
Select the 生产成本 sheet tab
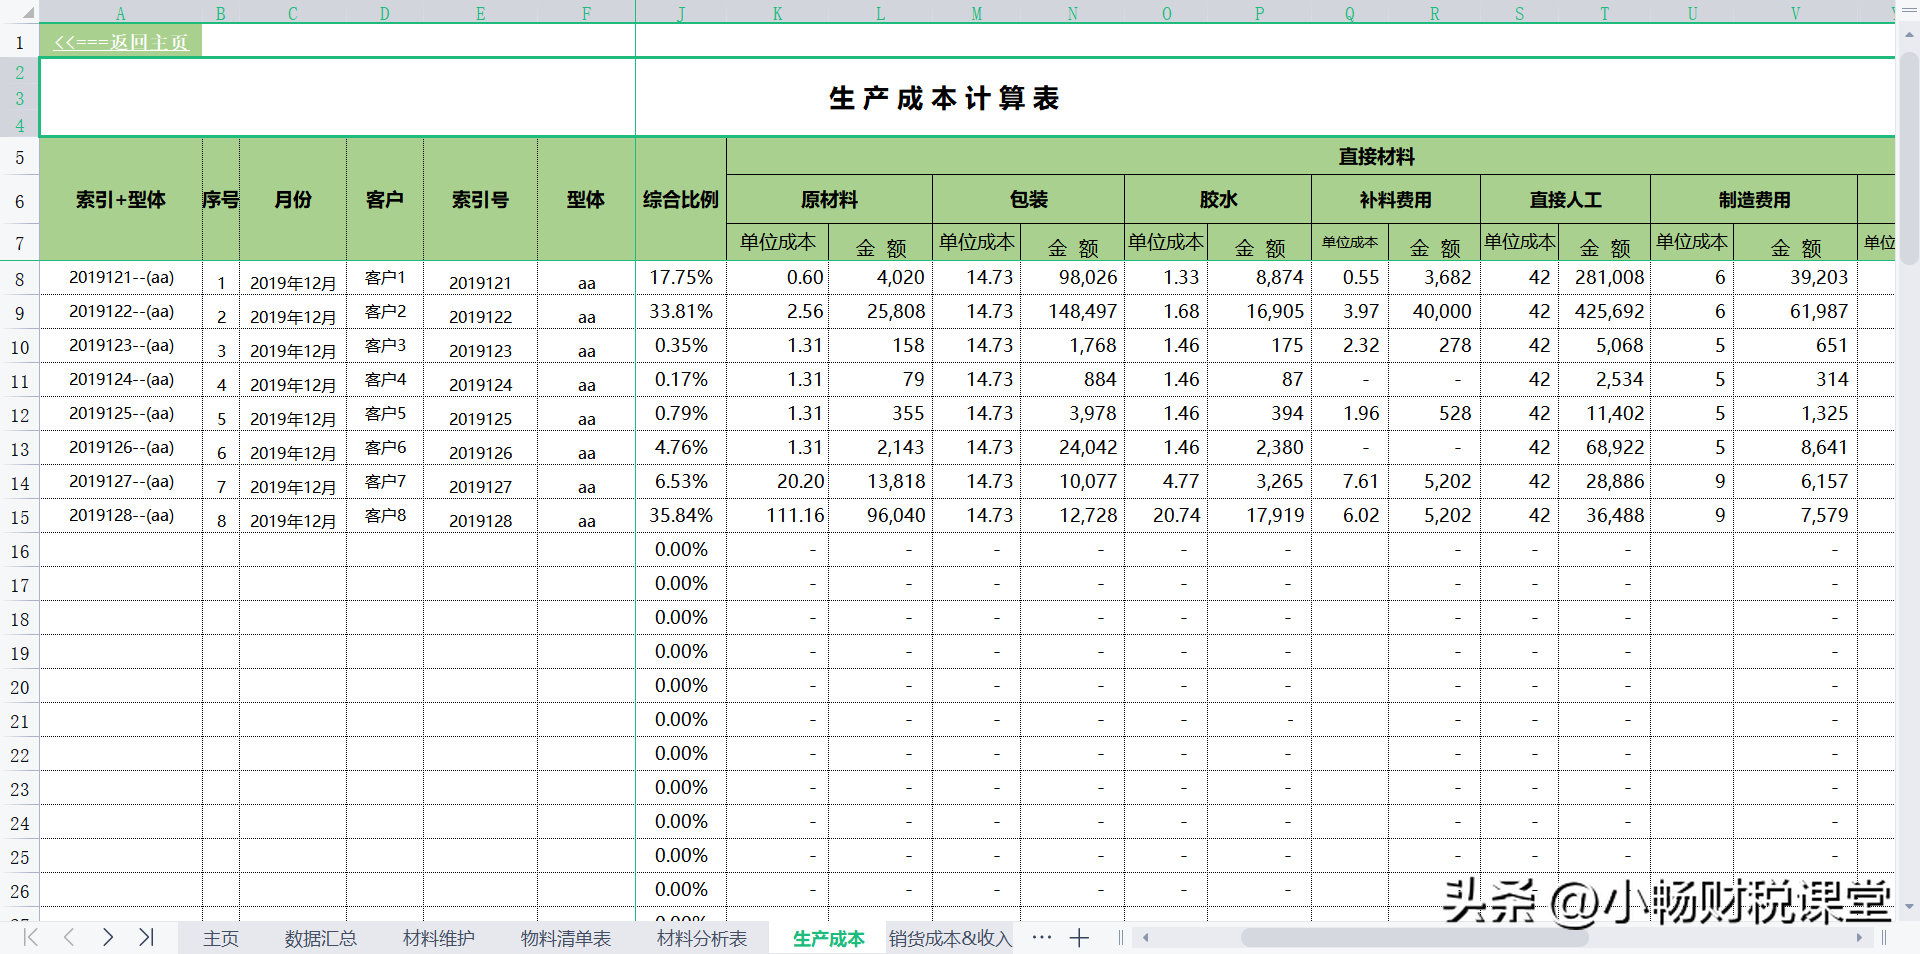(x=828, y=938)
